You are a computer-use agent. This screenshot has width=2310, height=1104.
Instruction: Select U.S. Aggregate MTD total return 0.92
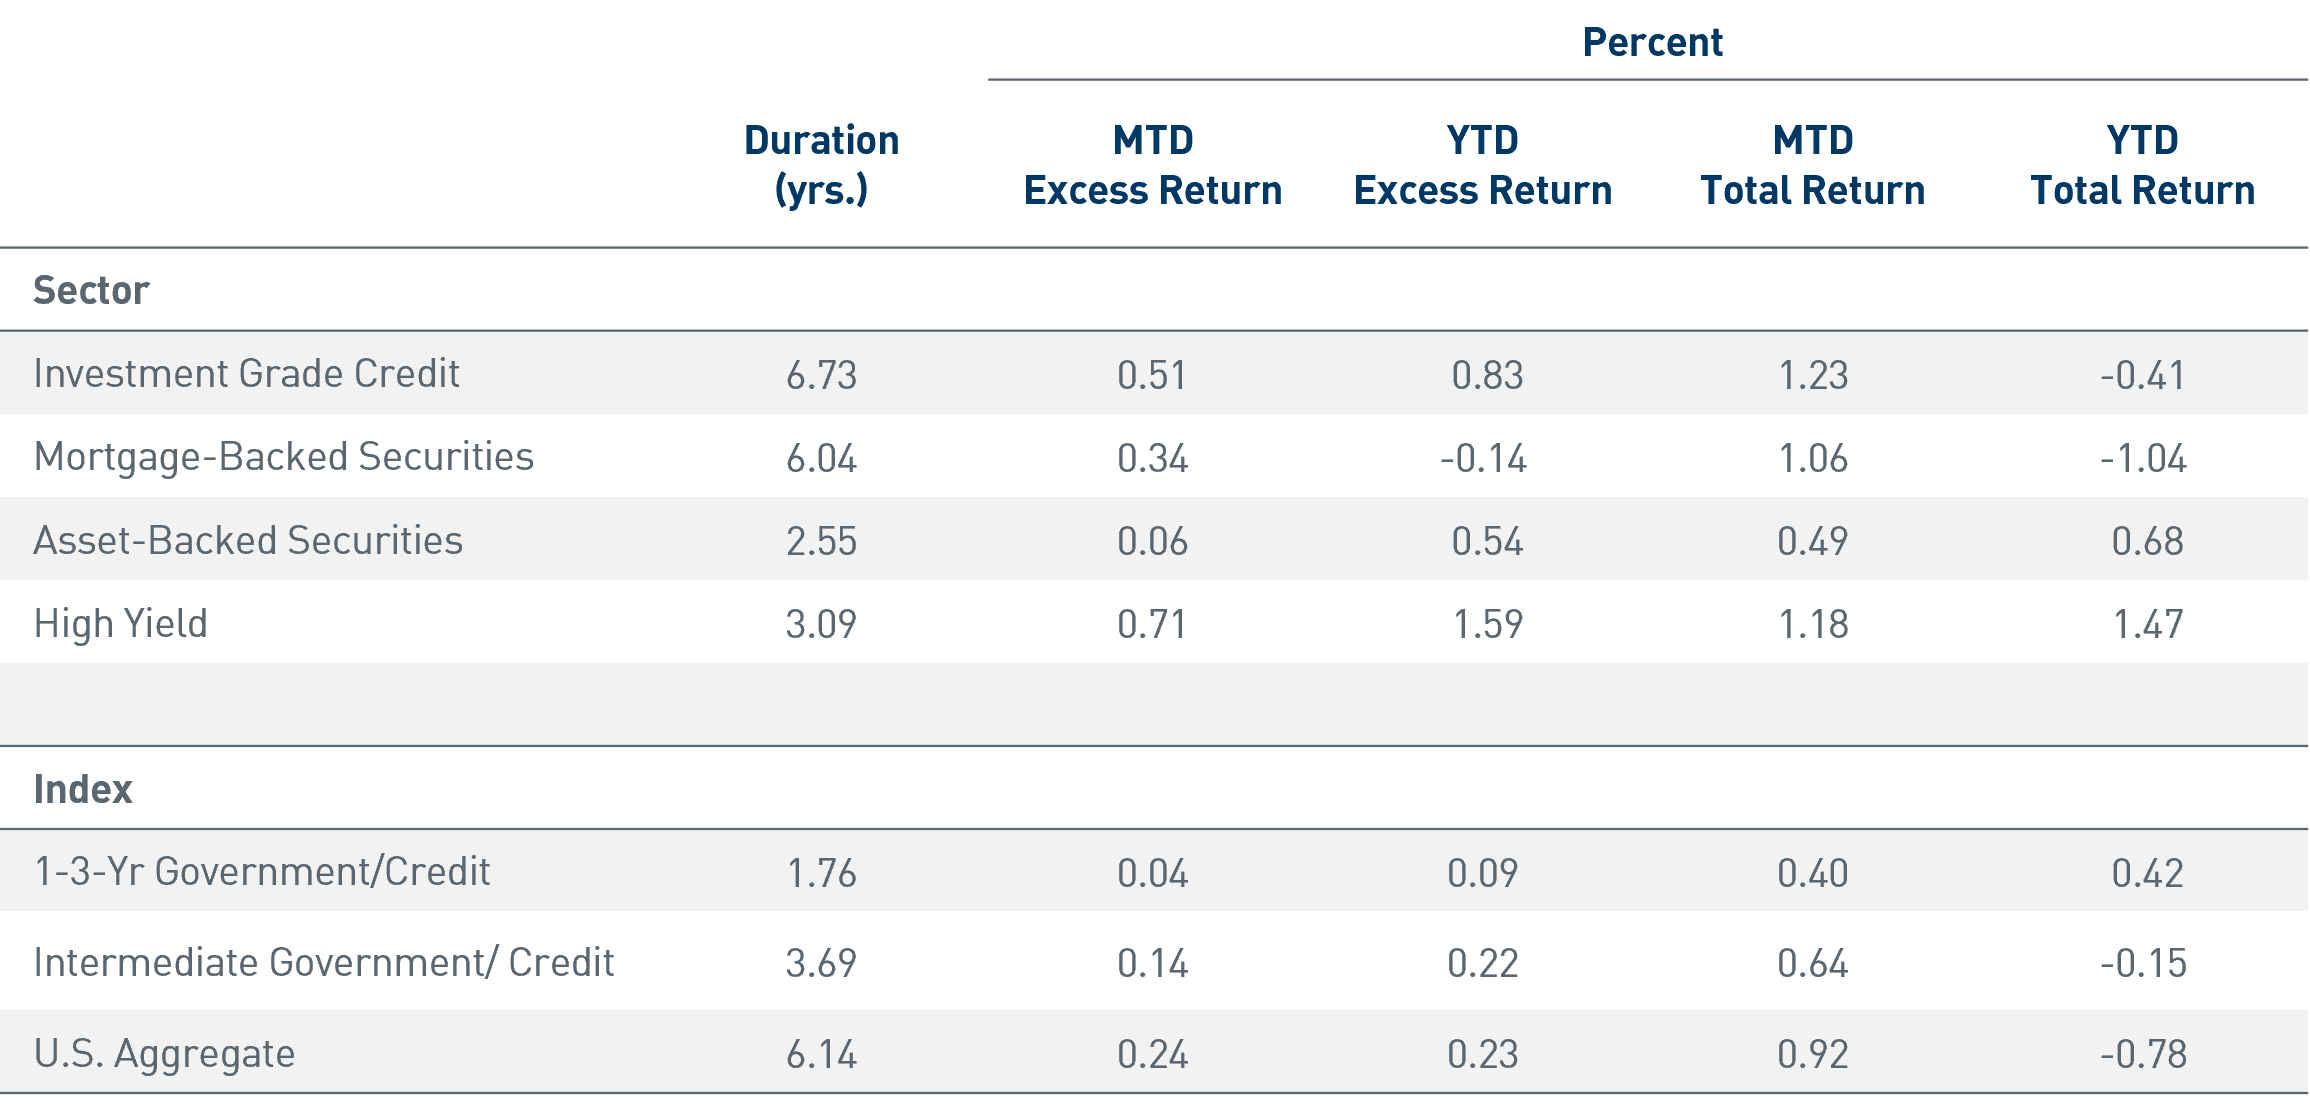pos(1813,1054)
